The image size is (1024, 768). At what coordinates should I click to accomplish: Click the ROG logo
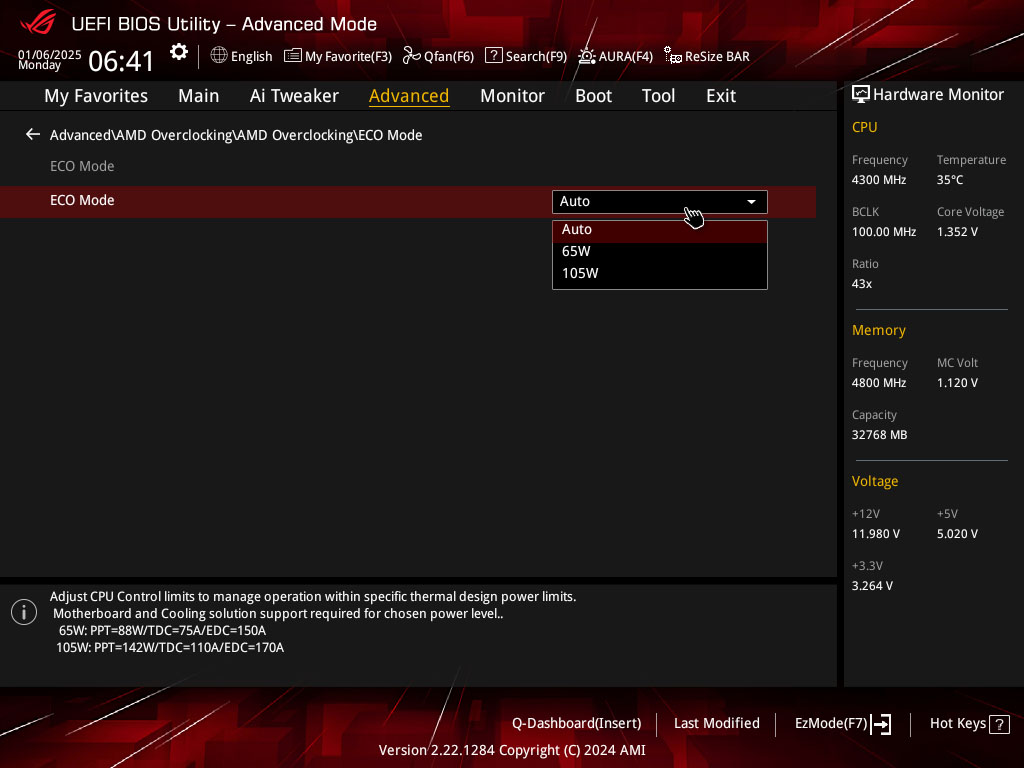click(38, 22)
